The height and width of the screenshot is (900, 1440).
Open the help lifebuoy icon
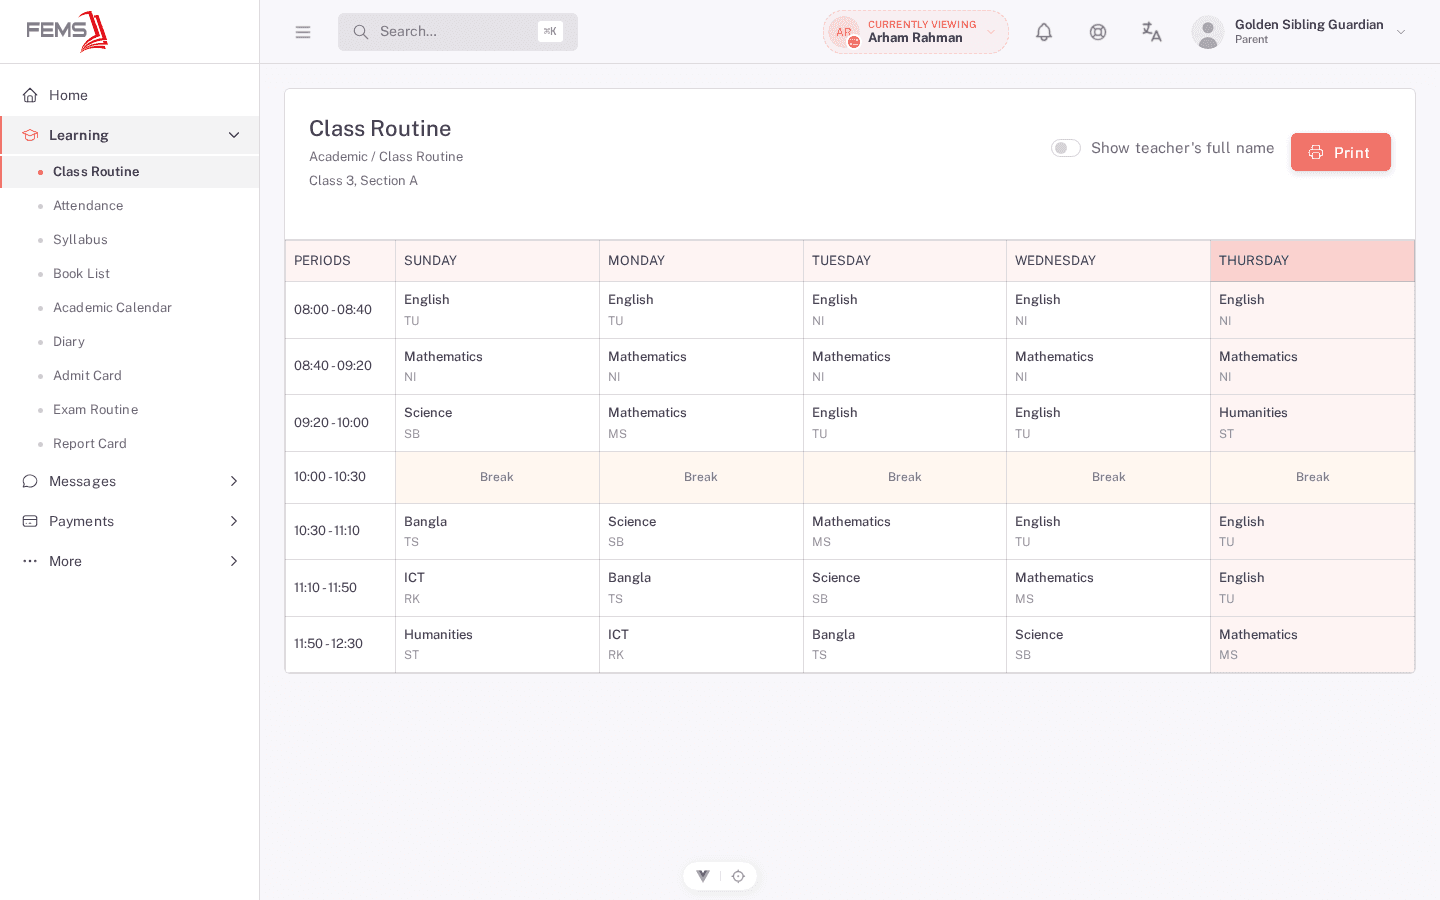(1098, 32)
